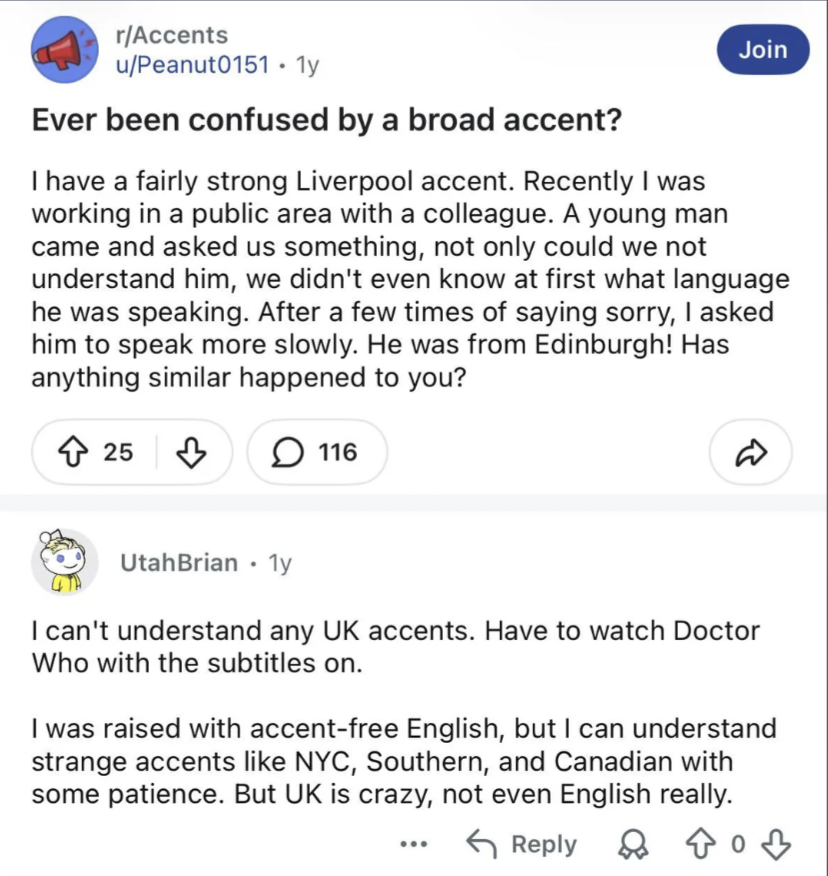Give an award to UtahBrian's comment

coord(634,844)
